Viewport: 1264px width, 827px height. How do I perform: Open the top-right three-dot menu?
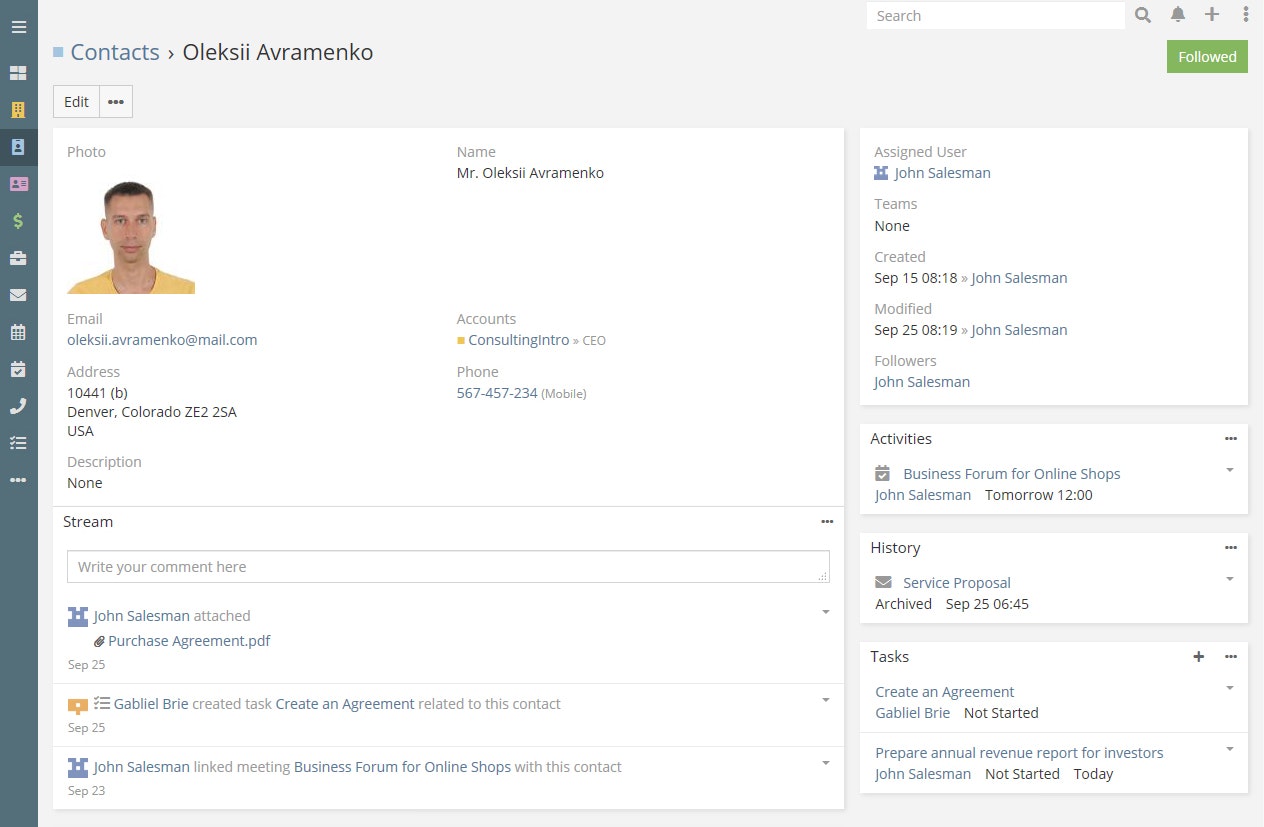point(1245,15)
